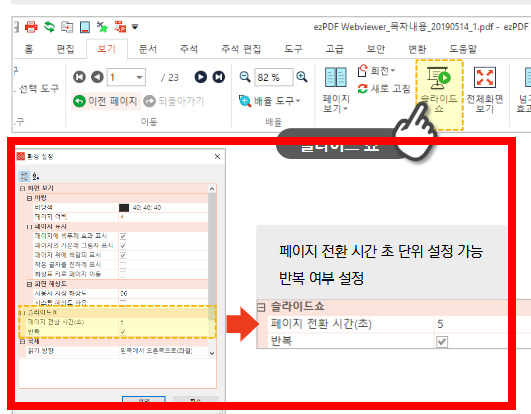Screen dimensions: 531x414
Task: Click the green sync arrows in quick access toolbar
Action: [x=49, y=27]
